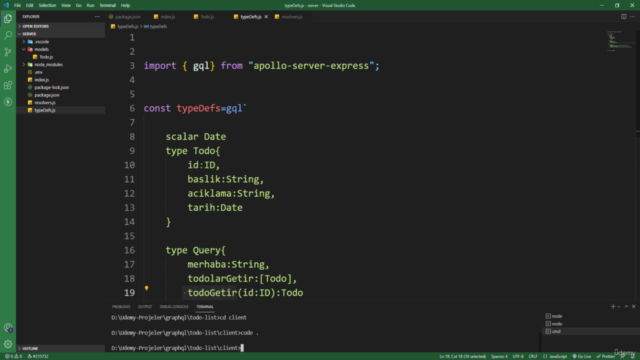
Task: Open editor more actions ellipsis
Action: 632,17
